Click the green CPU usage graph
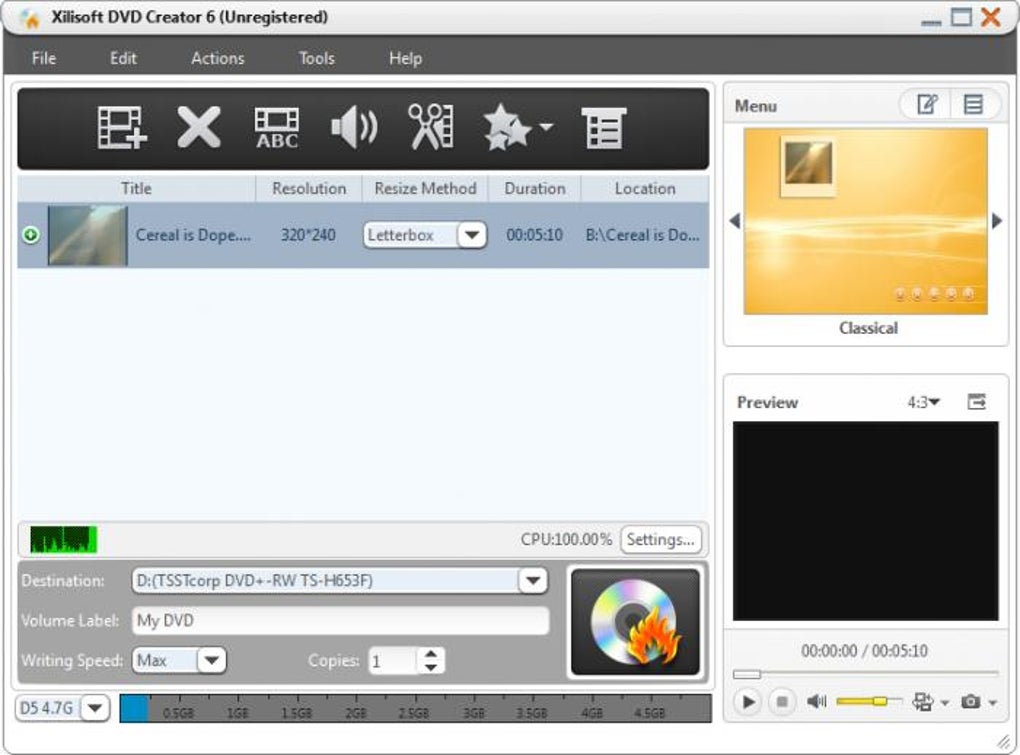Viewport: 1020px width, 755px height. click(x=64, y=540)
